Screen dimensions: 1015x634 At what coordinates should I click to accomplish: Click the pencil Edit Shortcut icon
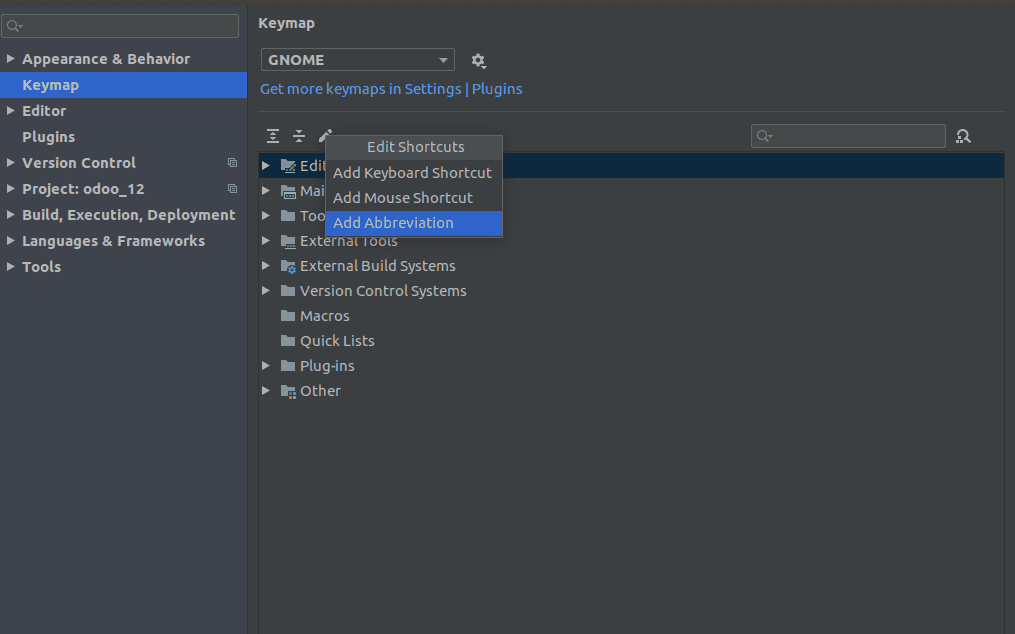pos(325,135)
